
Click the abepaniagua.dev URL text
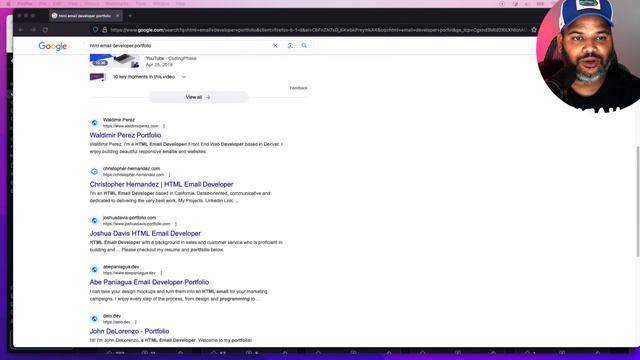(x=129, y=273)
